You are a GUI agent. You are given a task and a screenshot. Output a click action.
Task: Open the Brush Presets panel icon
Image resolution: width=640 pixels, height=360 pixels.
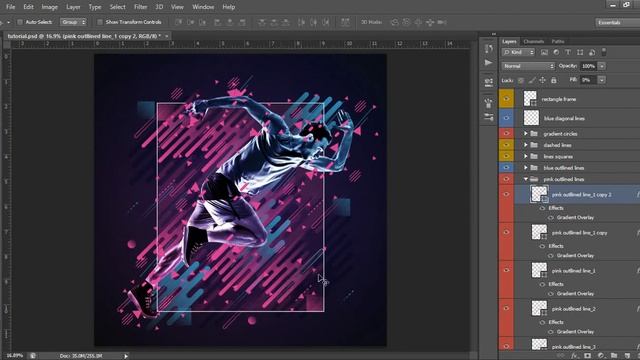[x=489, y=103]
